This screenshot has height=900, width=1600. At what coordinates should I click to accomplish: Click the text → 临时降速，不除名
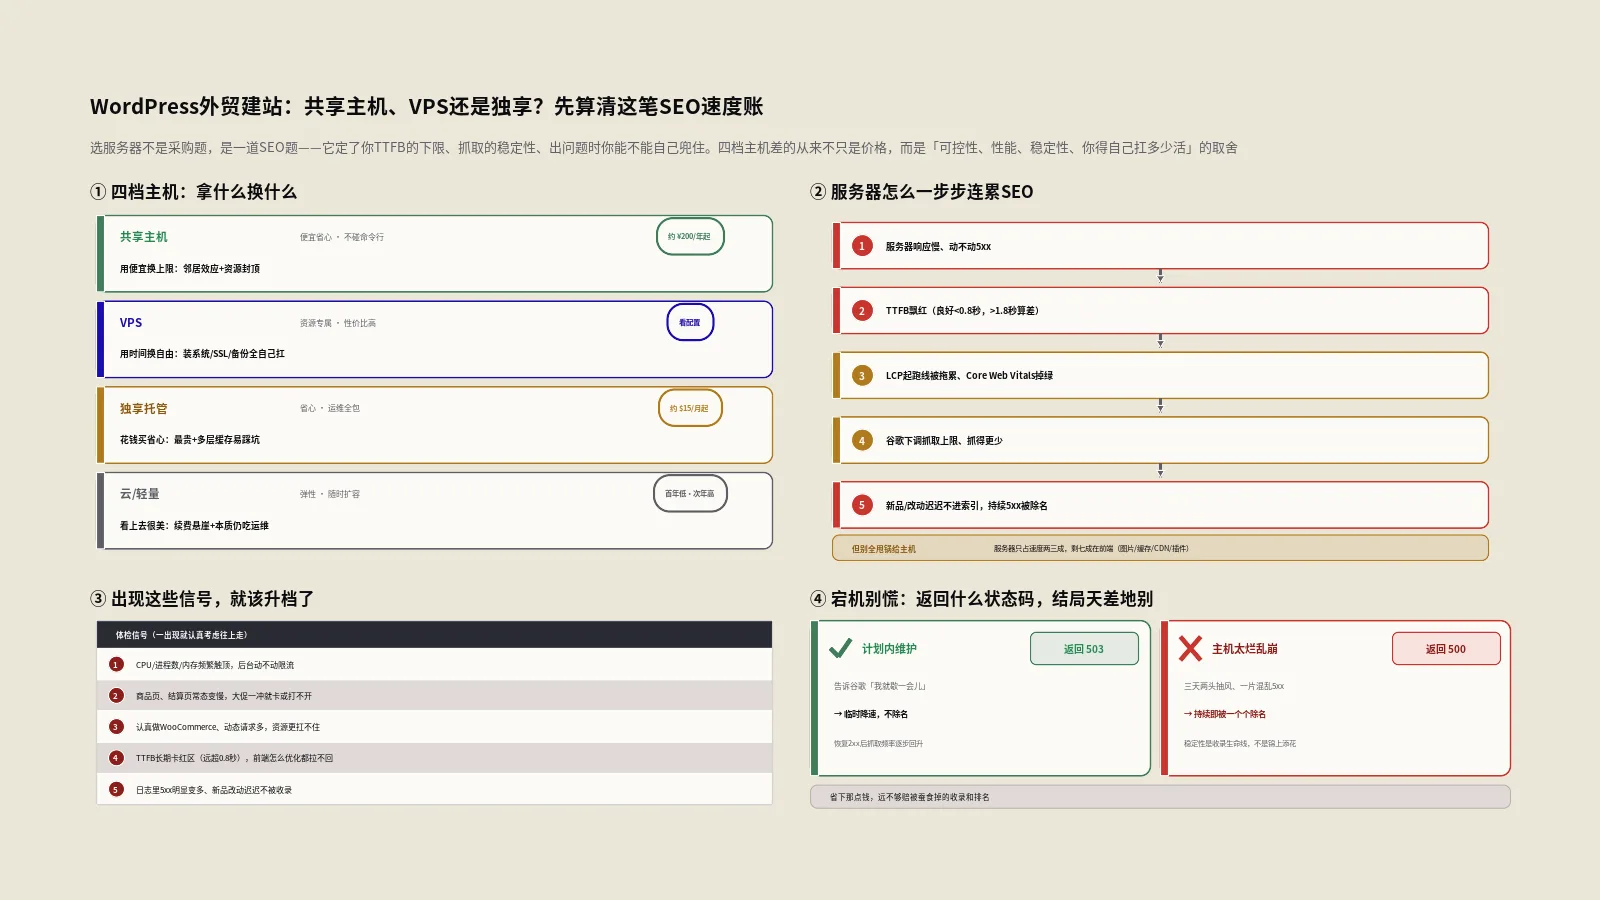[x=871, y=715]
